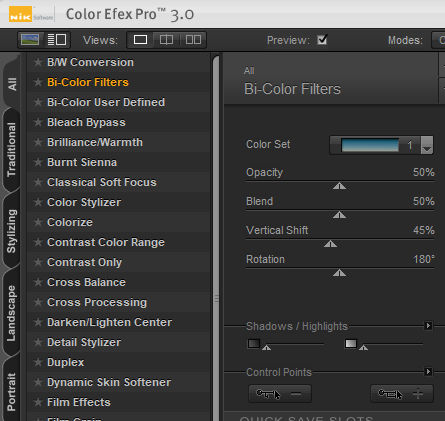Open the Traditional filters tab
This screenshot has height=421, width=445.
point(12,150)
